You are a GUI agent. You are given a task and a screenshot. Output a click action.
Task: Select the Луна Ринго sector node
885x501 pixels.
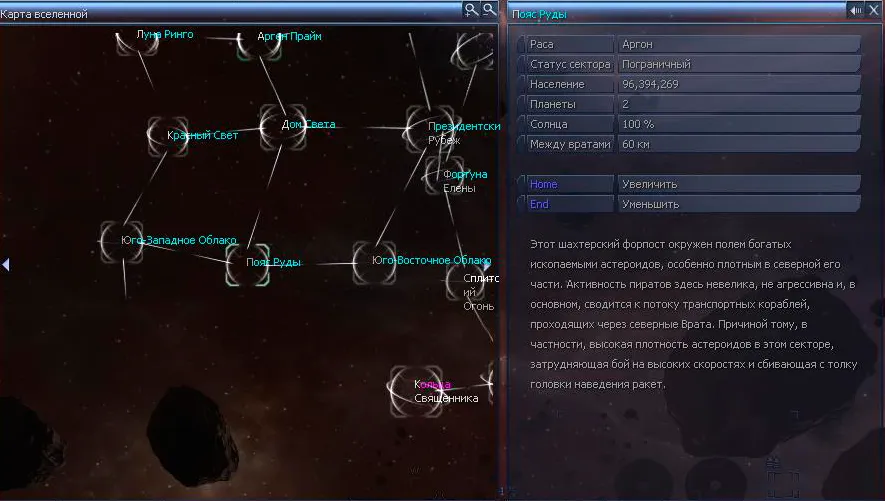coord(137,41)
